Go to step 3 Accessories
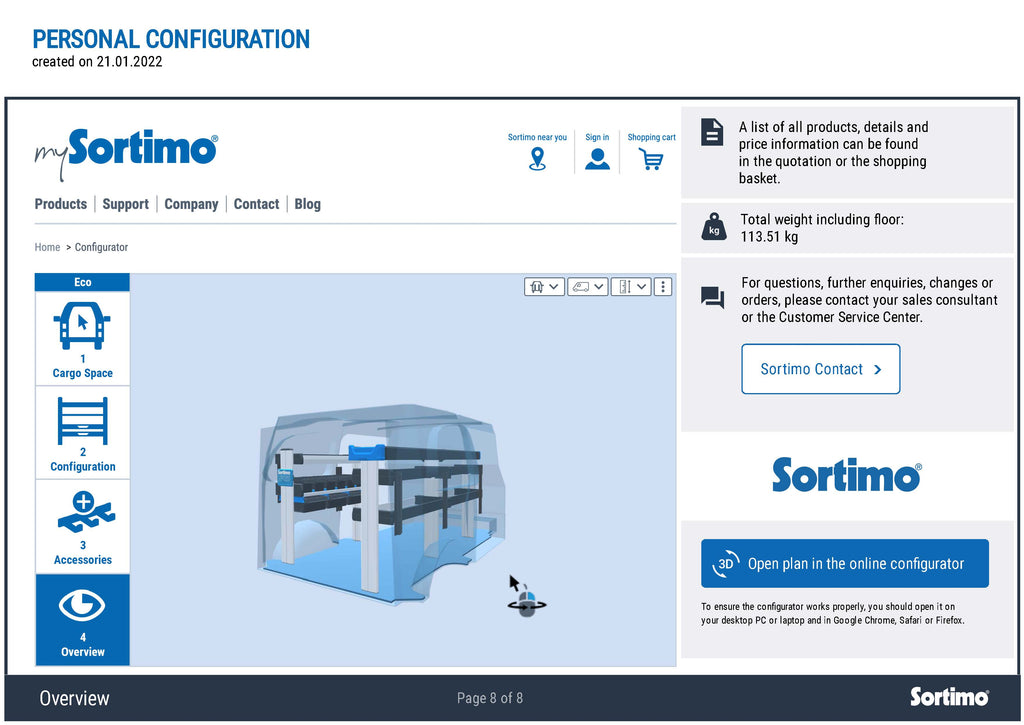Image resolution: width=1024 pixels, height=725 pixels. (x=82, y=526)
